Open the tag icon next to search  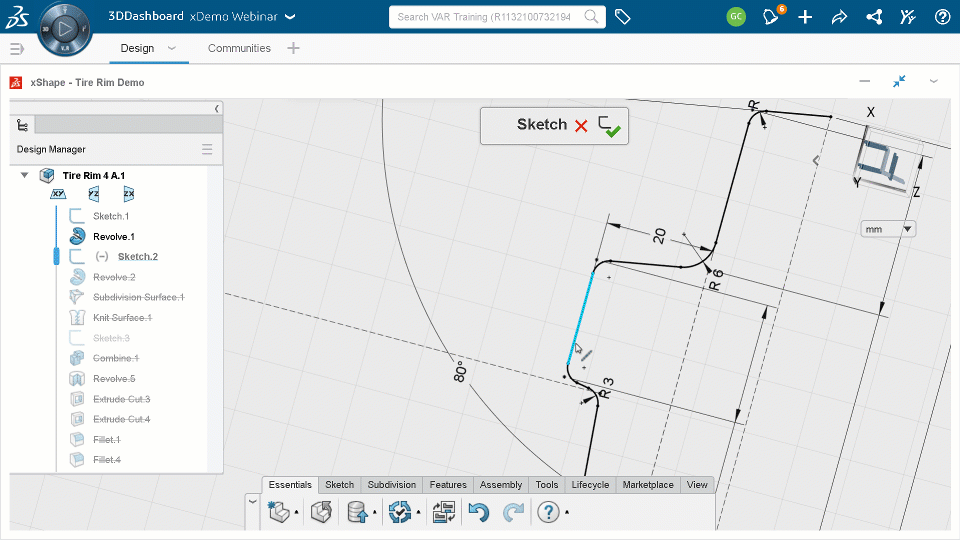pyautogui.click(x=623, y=17)
